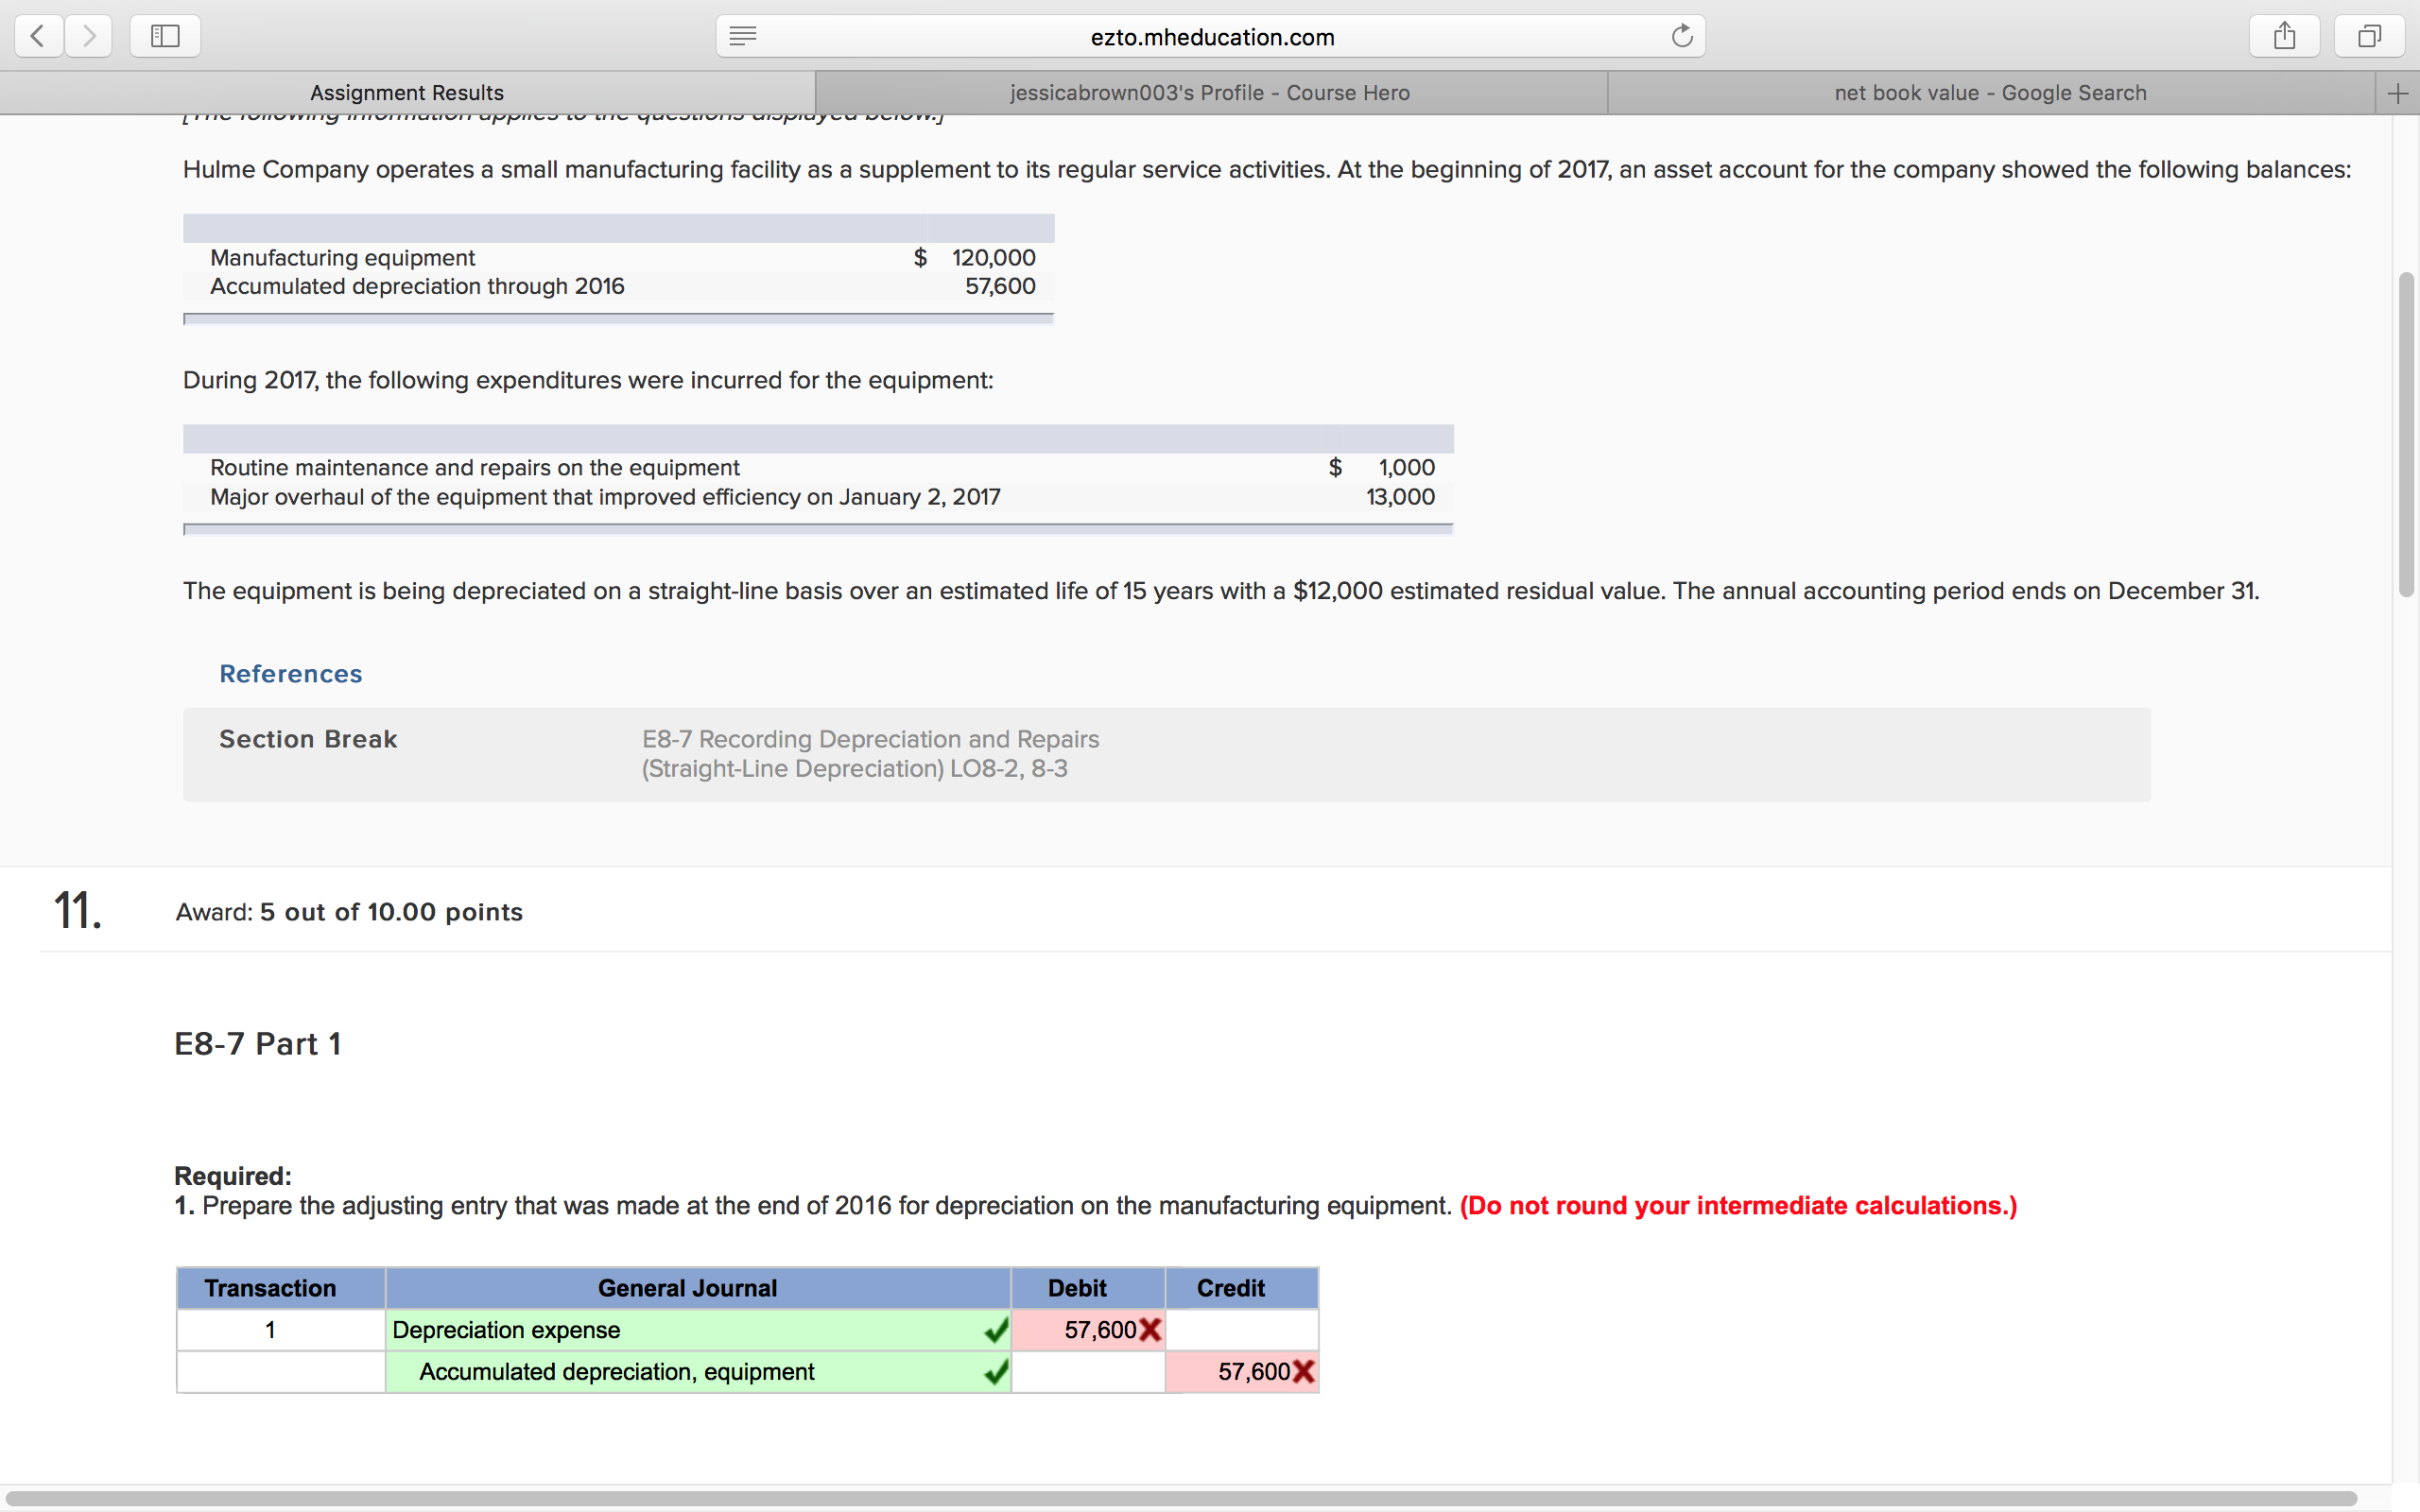This screenshot has height=1512, width=2420.
Task: Switch to Course Hero profile tab
Action: (1210, 93)
